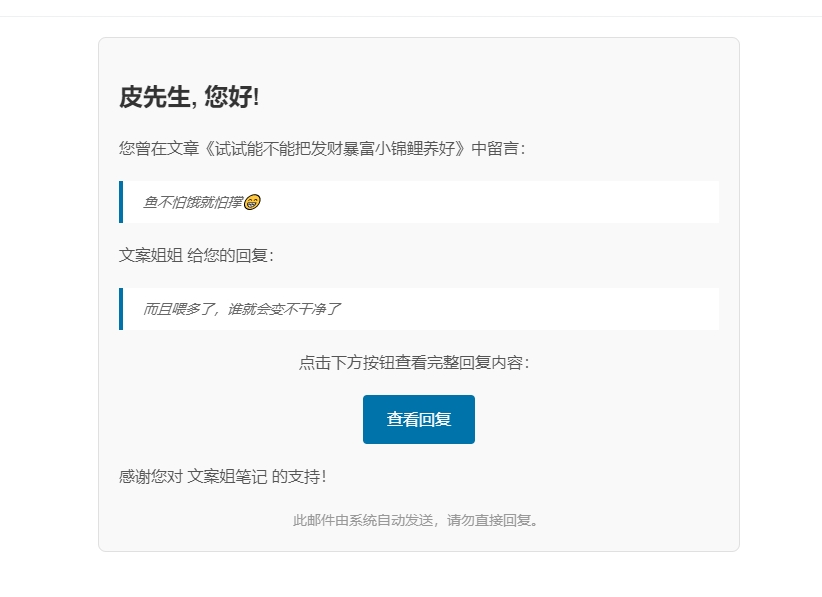Click the 查看回复 button
The width and height of the screenshot is (822, 597).
click(418, 419)
